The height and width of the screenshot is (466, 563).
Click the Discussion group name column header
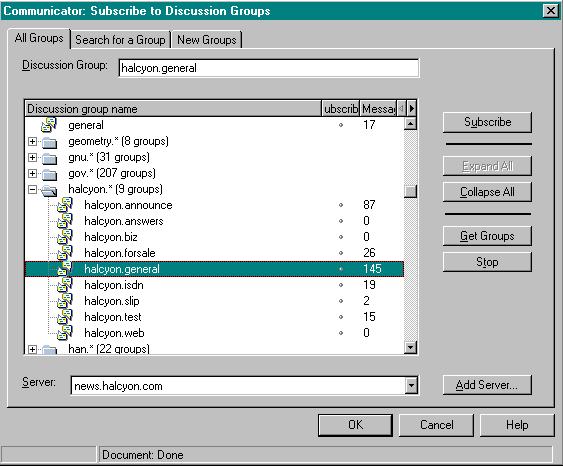click(173, 108)
